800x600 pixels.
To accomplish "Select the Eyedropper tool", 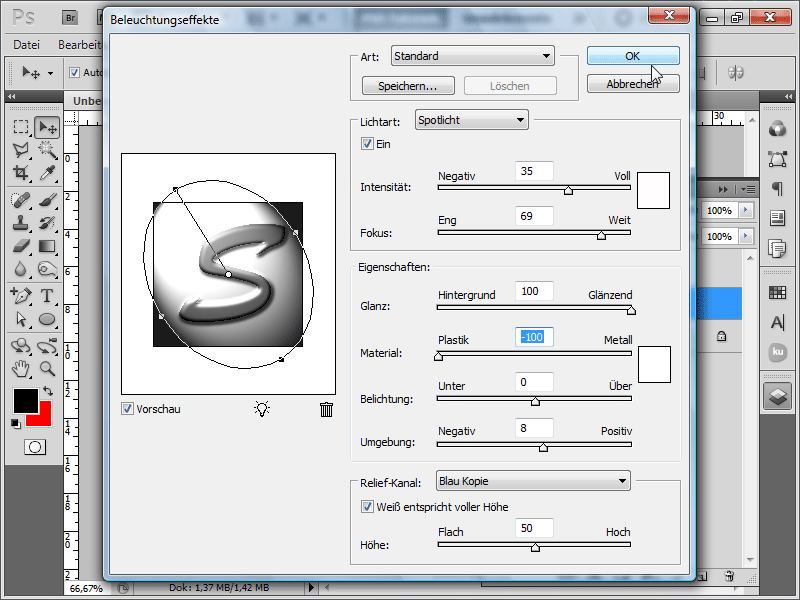I will tap(47, 173).
